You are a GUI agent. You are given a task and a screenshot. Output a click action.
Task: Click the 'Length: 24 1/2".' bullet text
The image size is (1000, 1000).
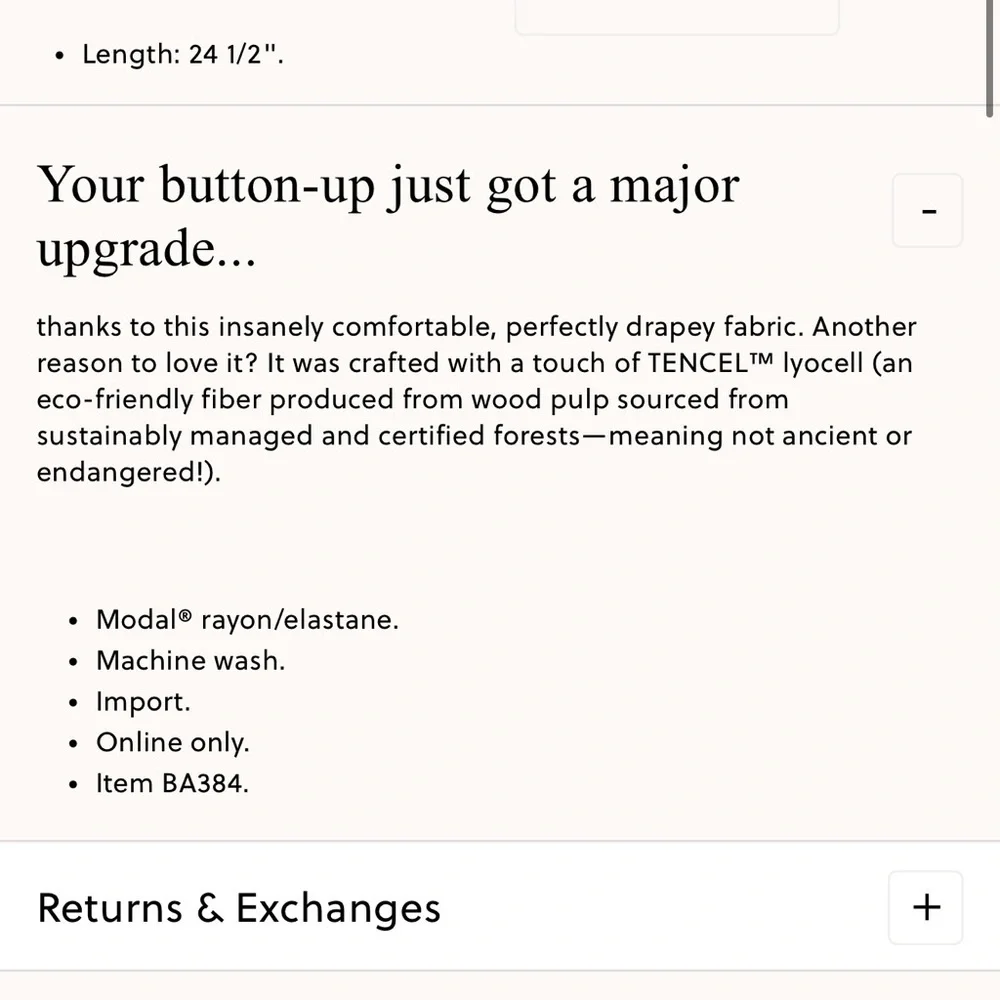[182, 54]
